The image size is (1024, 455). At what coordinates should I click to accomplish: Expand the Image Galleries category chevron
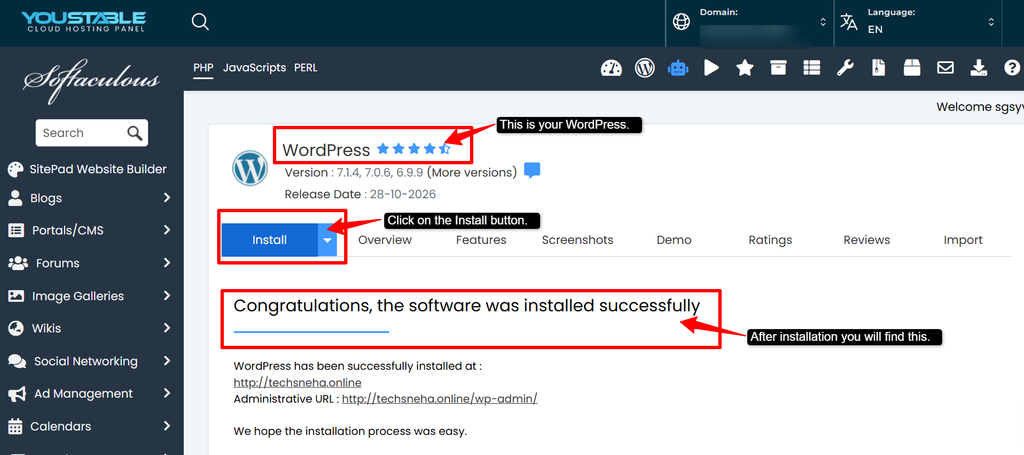167,296
